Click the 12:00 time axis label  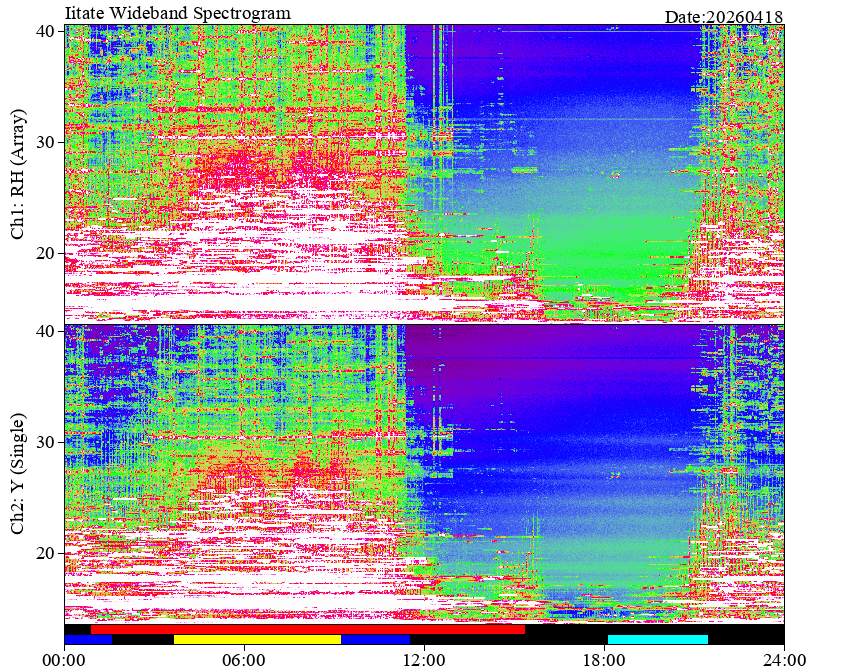click(x=424, y=660)
